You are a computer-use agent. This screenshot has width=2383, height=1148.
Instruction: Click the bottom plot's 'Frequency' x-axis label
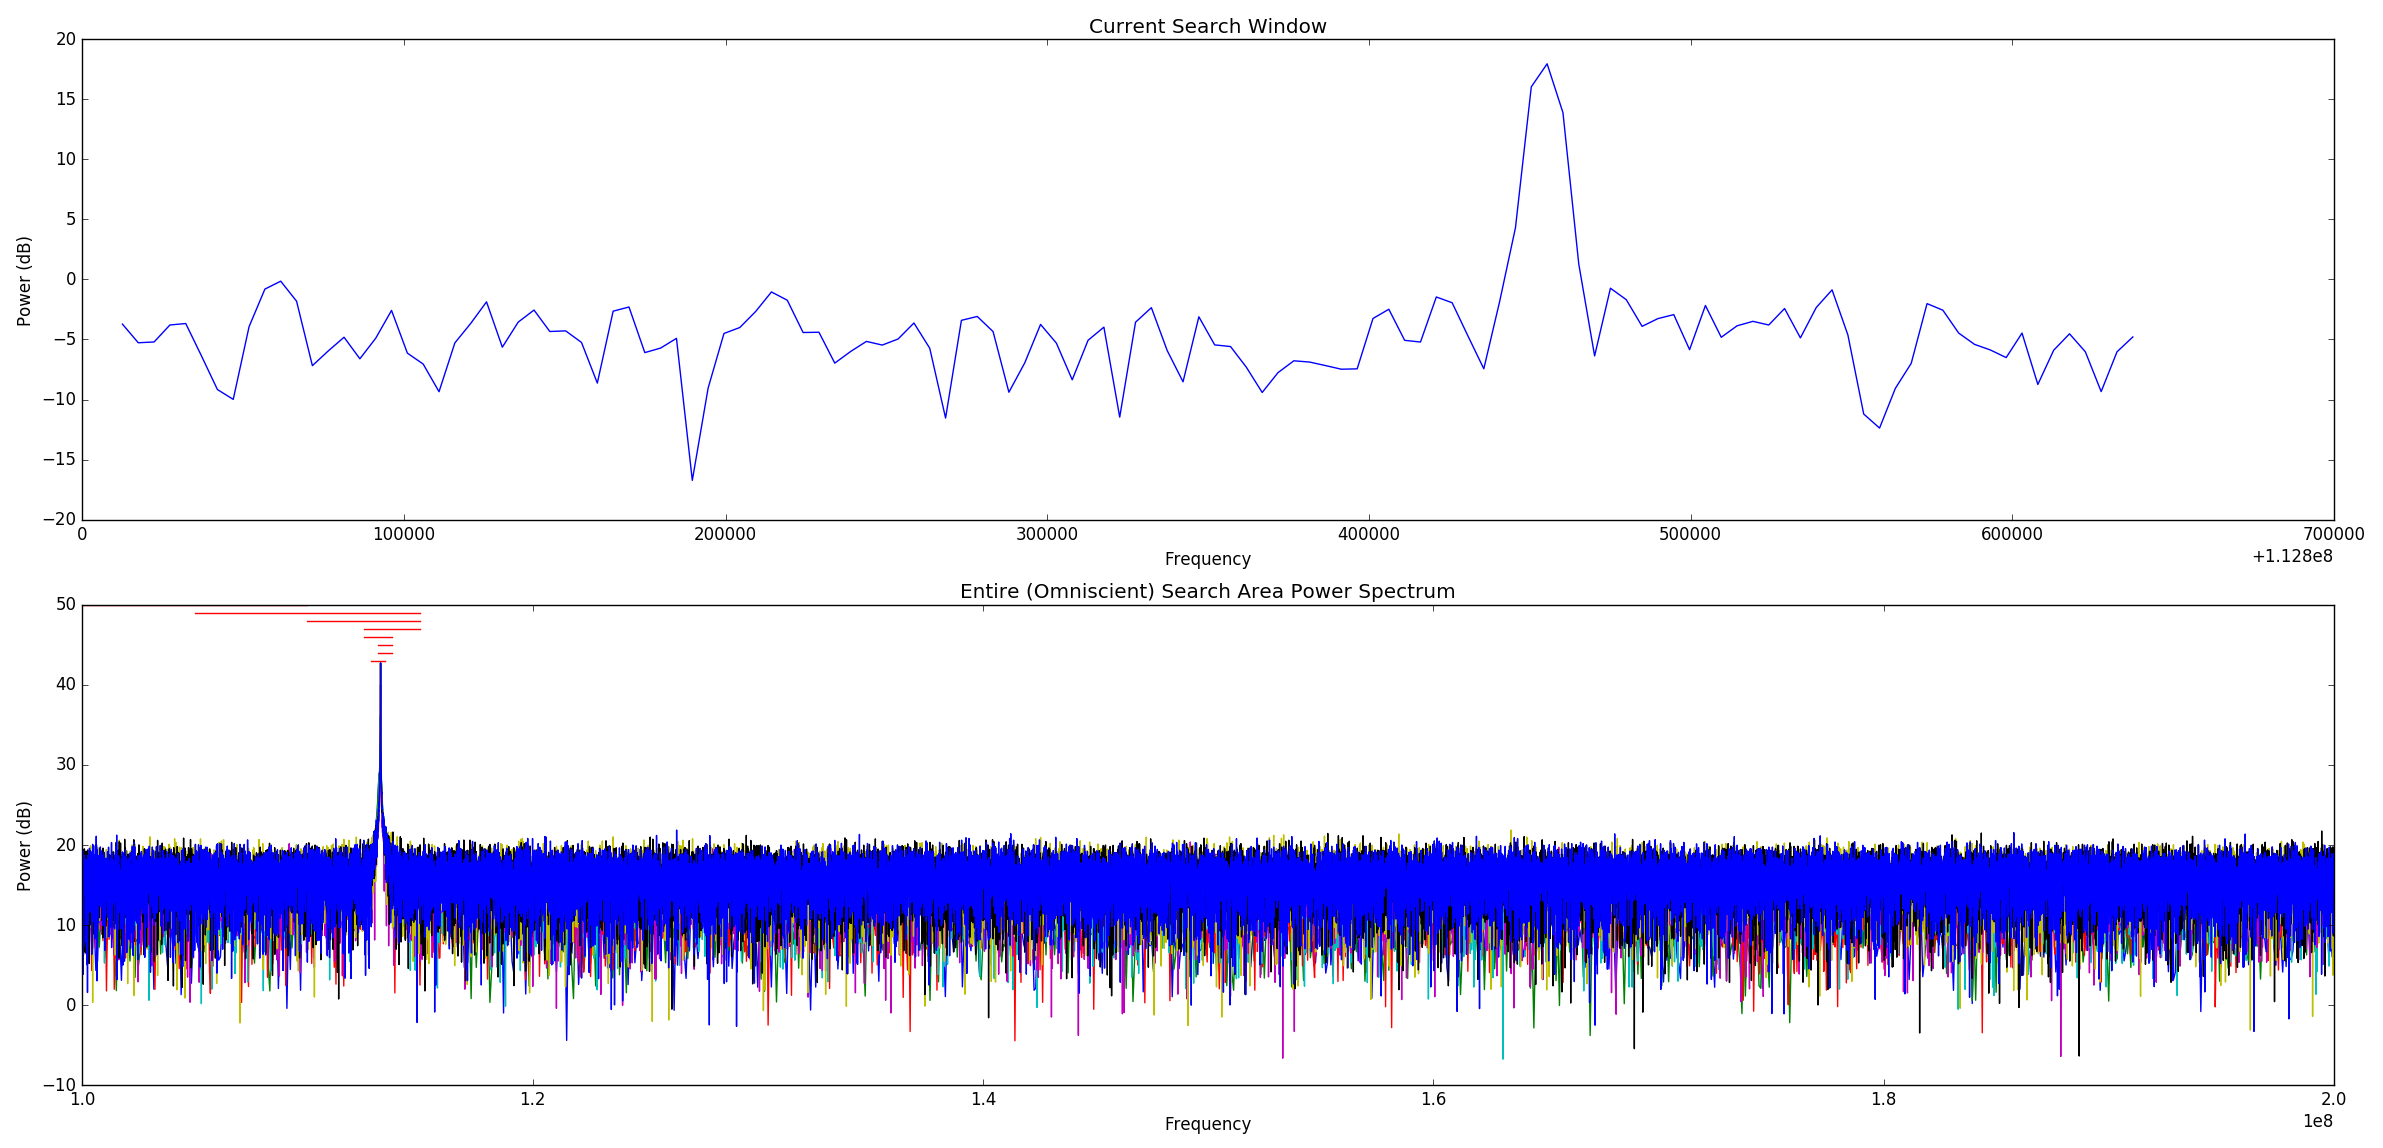1207,1125
